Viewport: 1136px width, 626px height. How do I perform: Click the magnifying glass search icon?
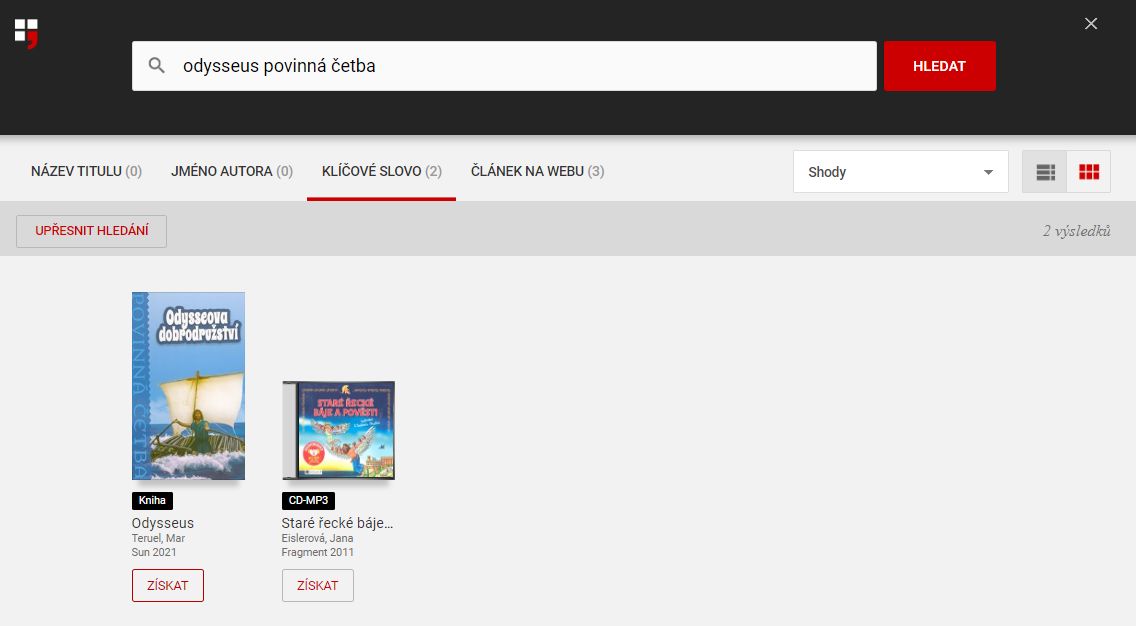point(157,66)
